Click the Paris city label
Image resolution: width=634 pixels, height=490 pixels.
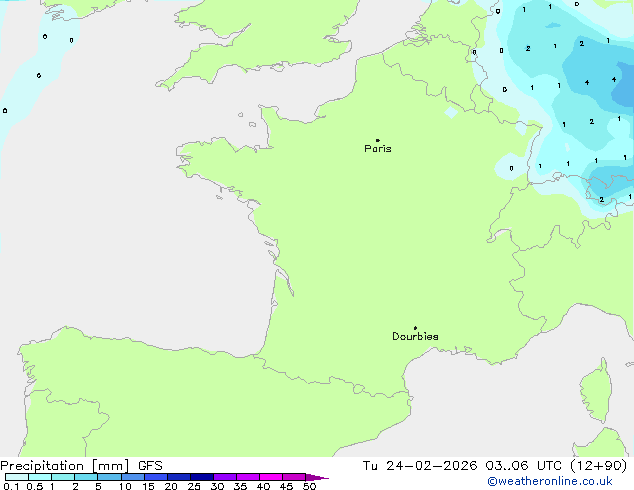tap(378, 149)
